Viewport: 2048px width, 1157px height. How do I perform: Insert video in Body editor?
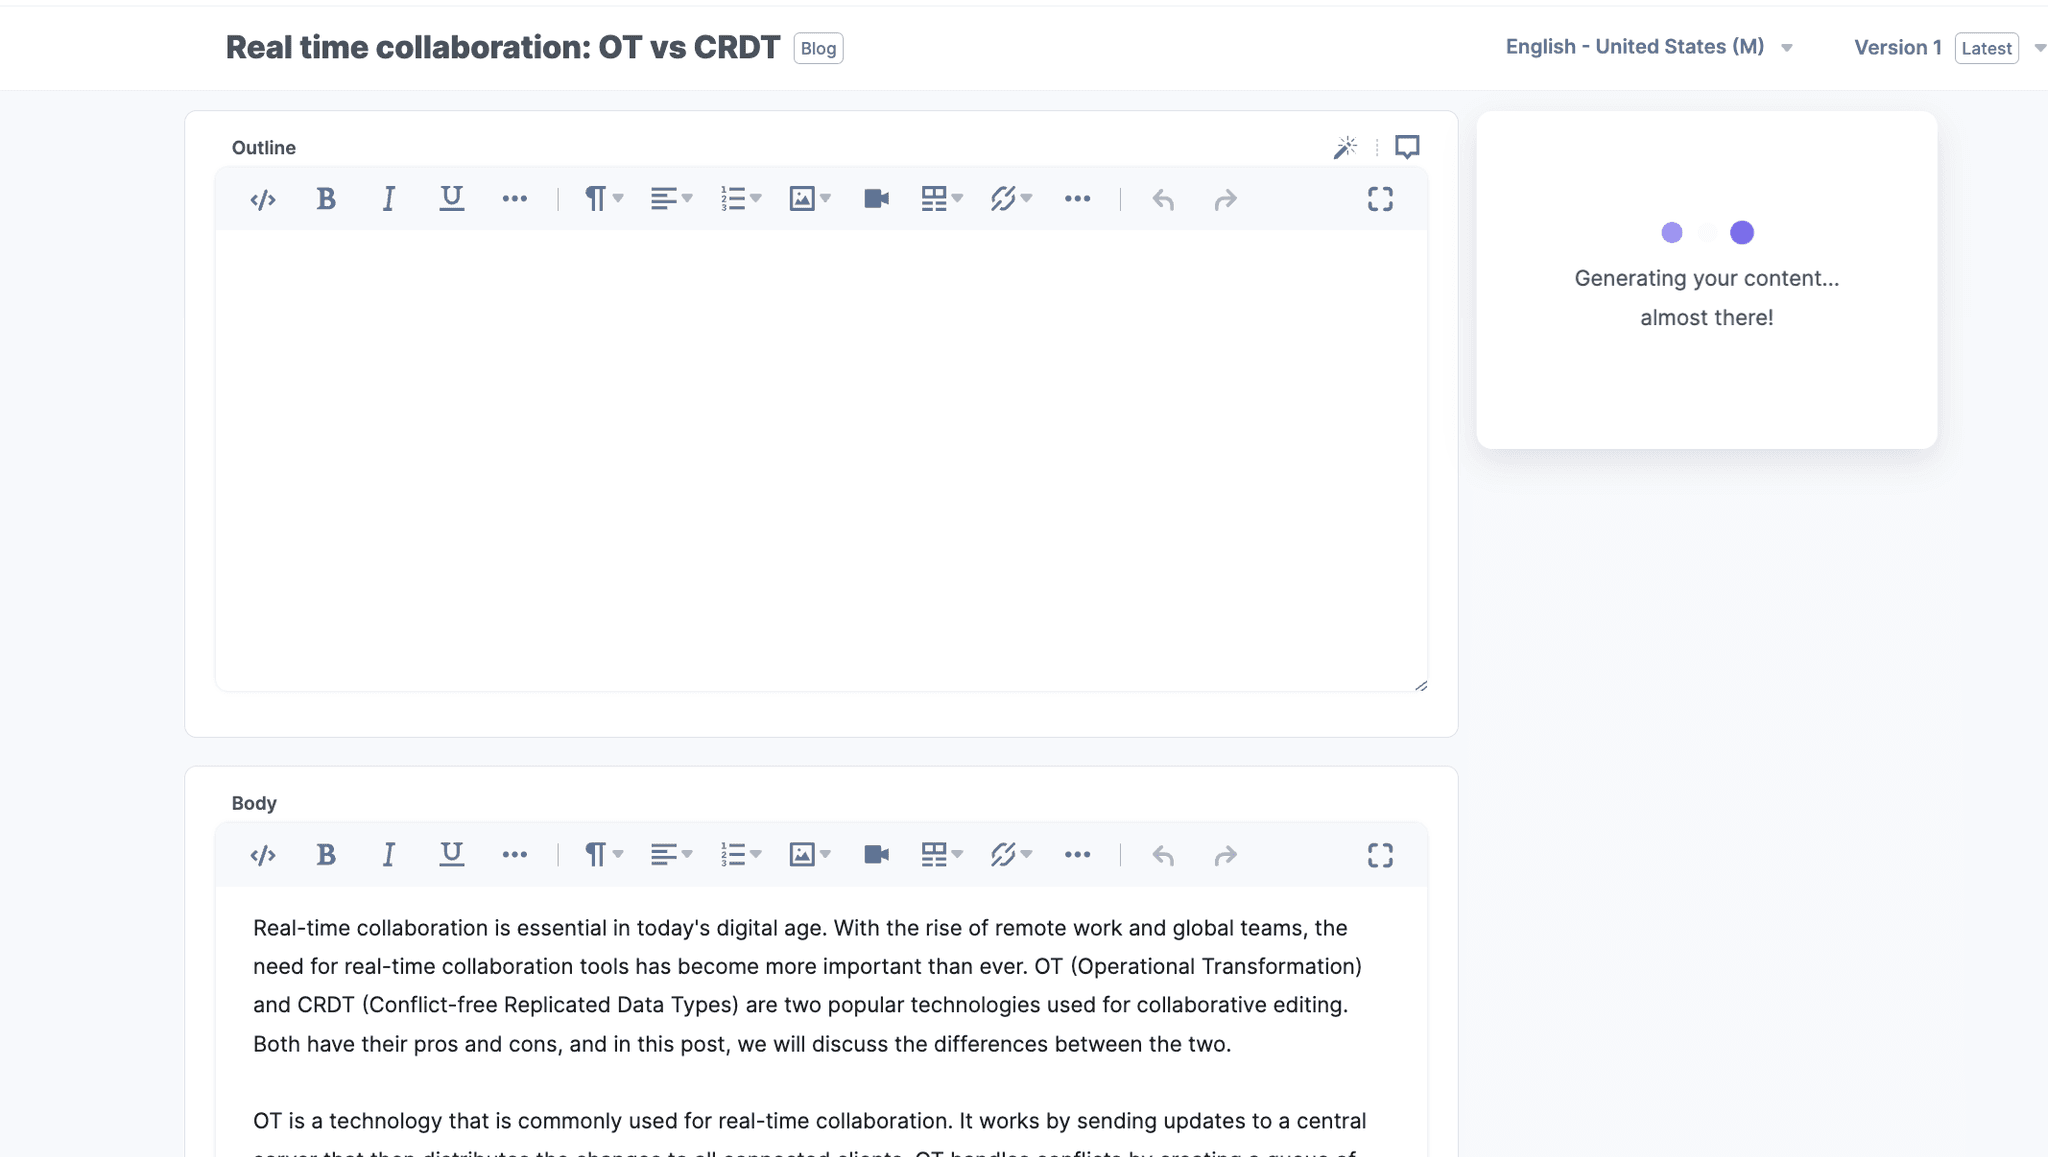pyautogui.click(x=876, y=855)
